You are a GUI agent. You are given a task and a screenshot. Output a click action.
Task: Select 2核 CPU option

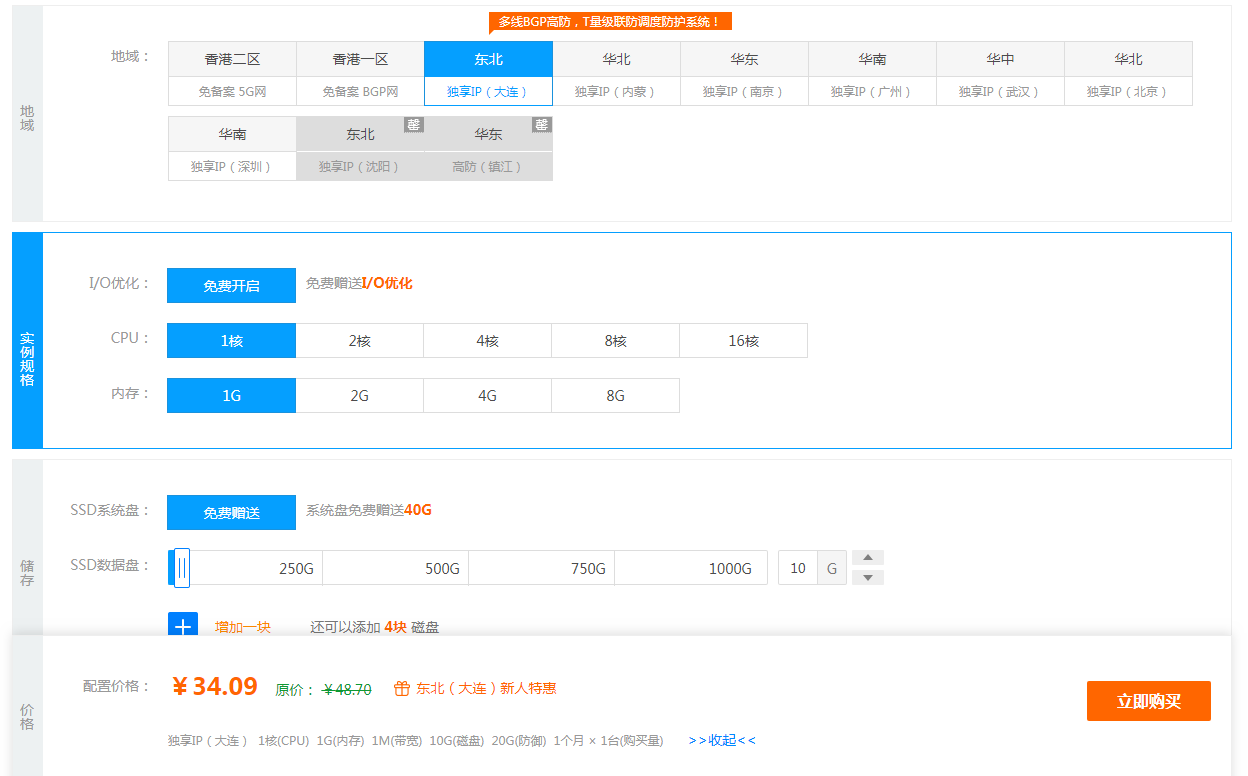pos(359,340)
